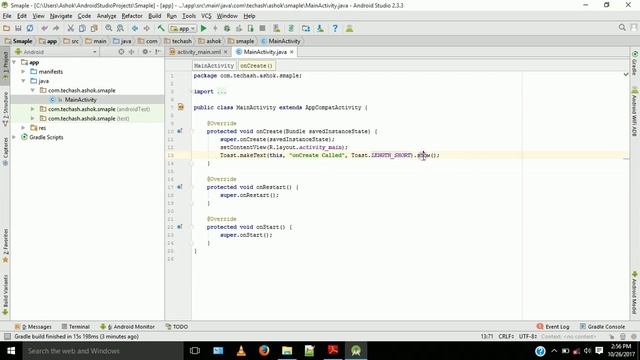The width and height of the screenshot is (640, 360).
Task: Toggle the Structure side panel tab
Action: pos(5,109)
